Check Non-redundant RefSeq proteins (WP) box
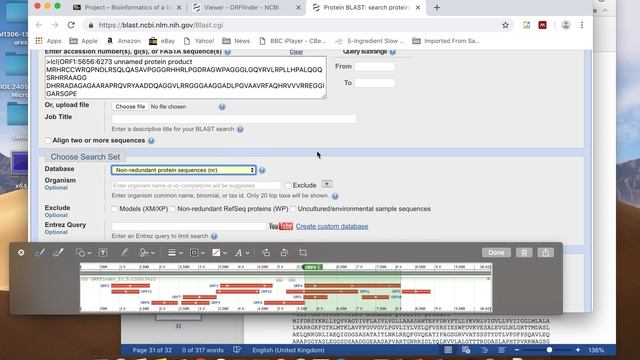Image resolution: width=640 pixels, height=360 pixels. pyautogui.click(x=173, y=209)
